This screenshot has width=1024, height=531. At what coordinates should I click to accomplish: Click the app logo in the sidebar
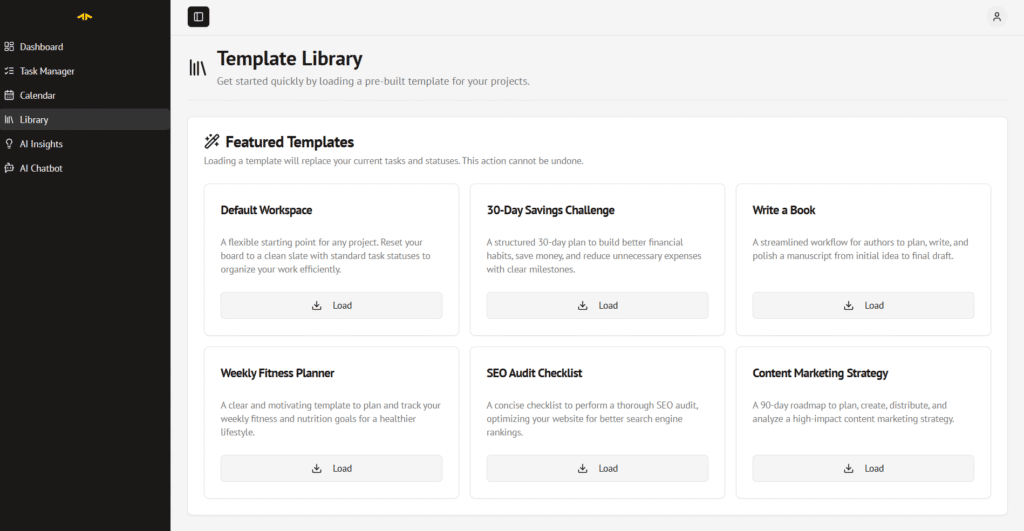pyautogui.click(x=85, y=16)
